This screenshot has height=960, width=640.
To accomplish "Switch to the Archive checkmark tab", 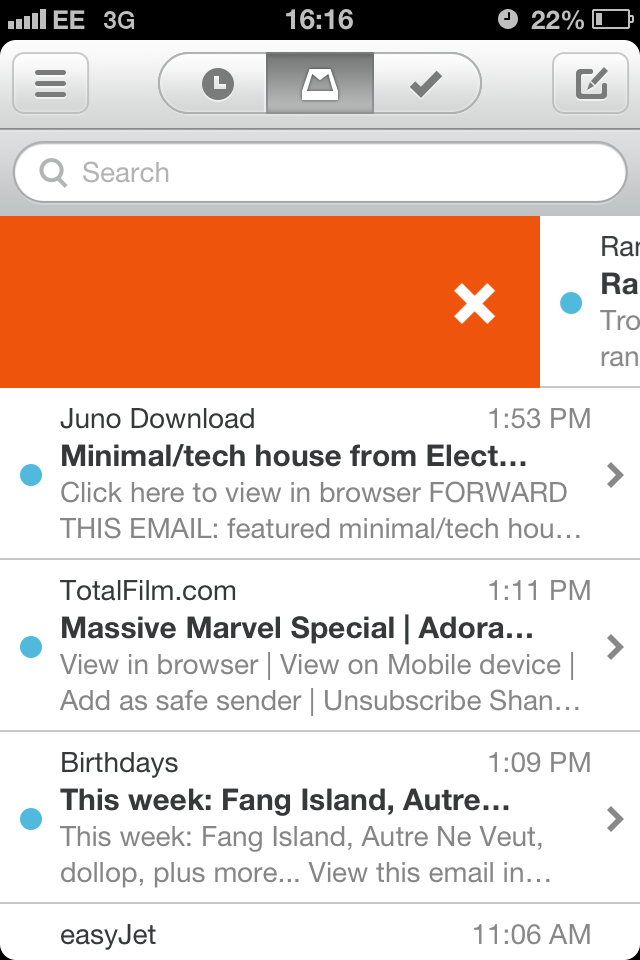I will click(426, 84).
